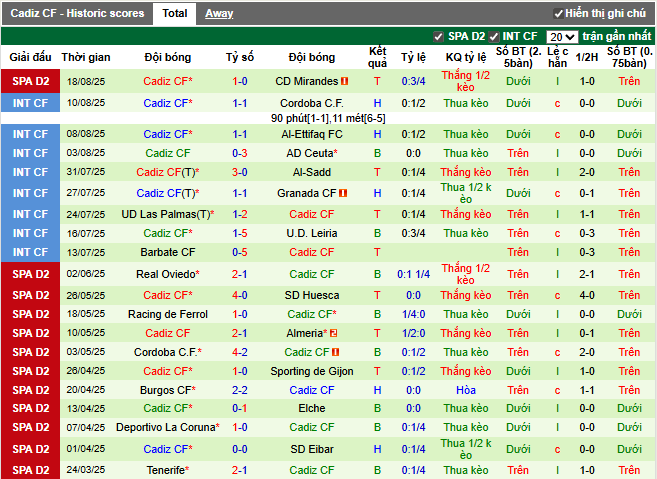The height and width of the screenshot is (479, 657).
Task: Click the 90 phút[1-1],11 mét[6-5] note
Action: 328,119
